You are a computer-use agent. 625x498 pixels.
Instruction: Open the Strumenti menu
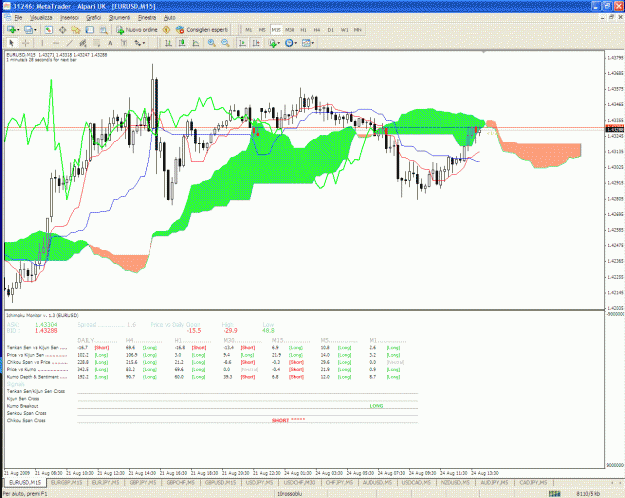(x=119, y=18)
